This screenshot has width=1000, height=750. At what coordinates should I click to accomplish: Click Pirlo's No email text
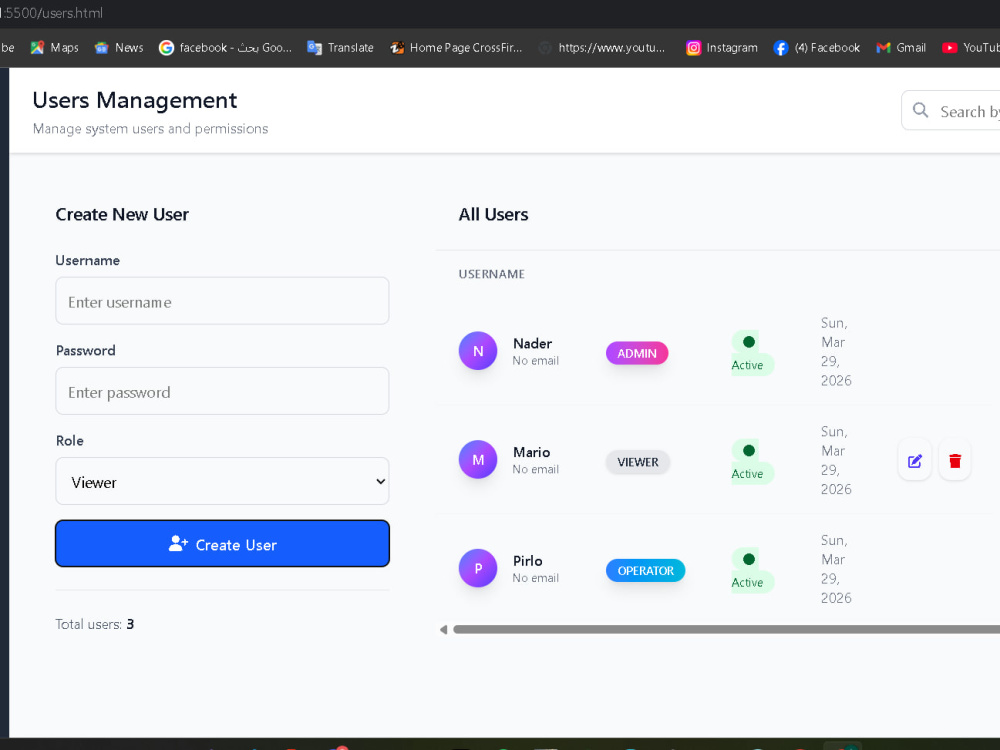536,578
